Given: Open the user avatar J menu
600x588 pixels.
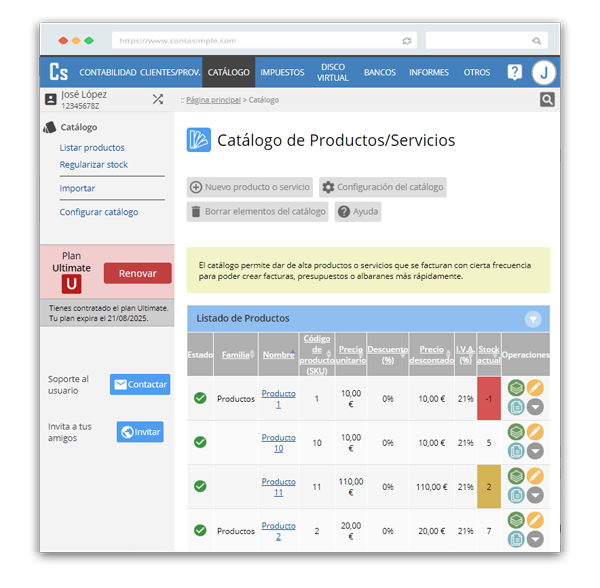Looking at the screenshot, I should click(543, 72).
